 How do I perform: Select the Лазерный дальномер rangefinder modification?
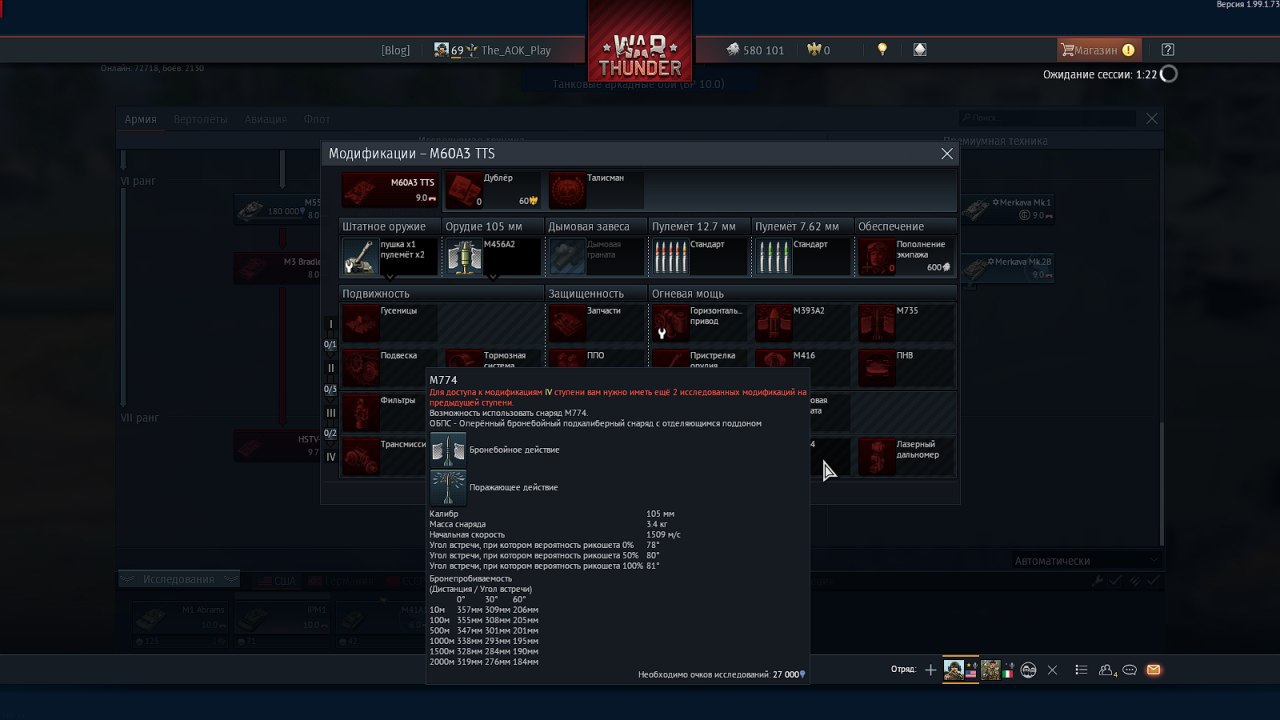906,456
